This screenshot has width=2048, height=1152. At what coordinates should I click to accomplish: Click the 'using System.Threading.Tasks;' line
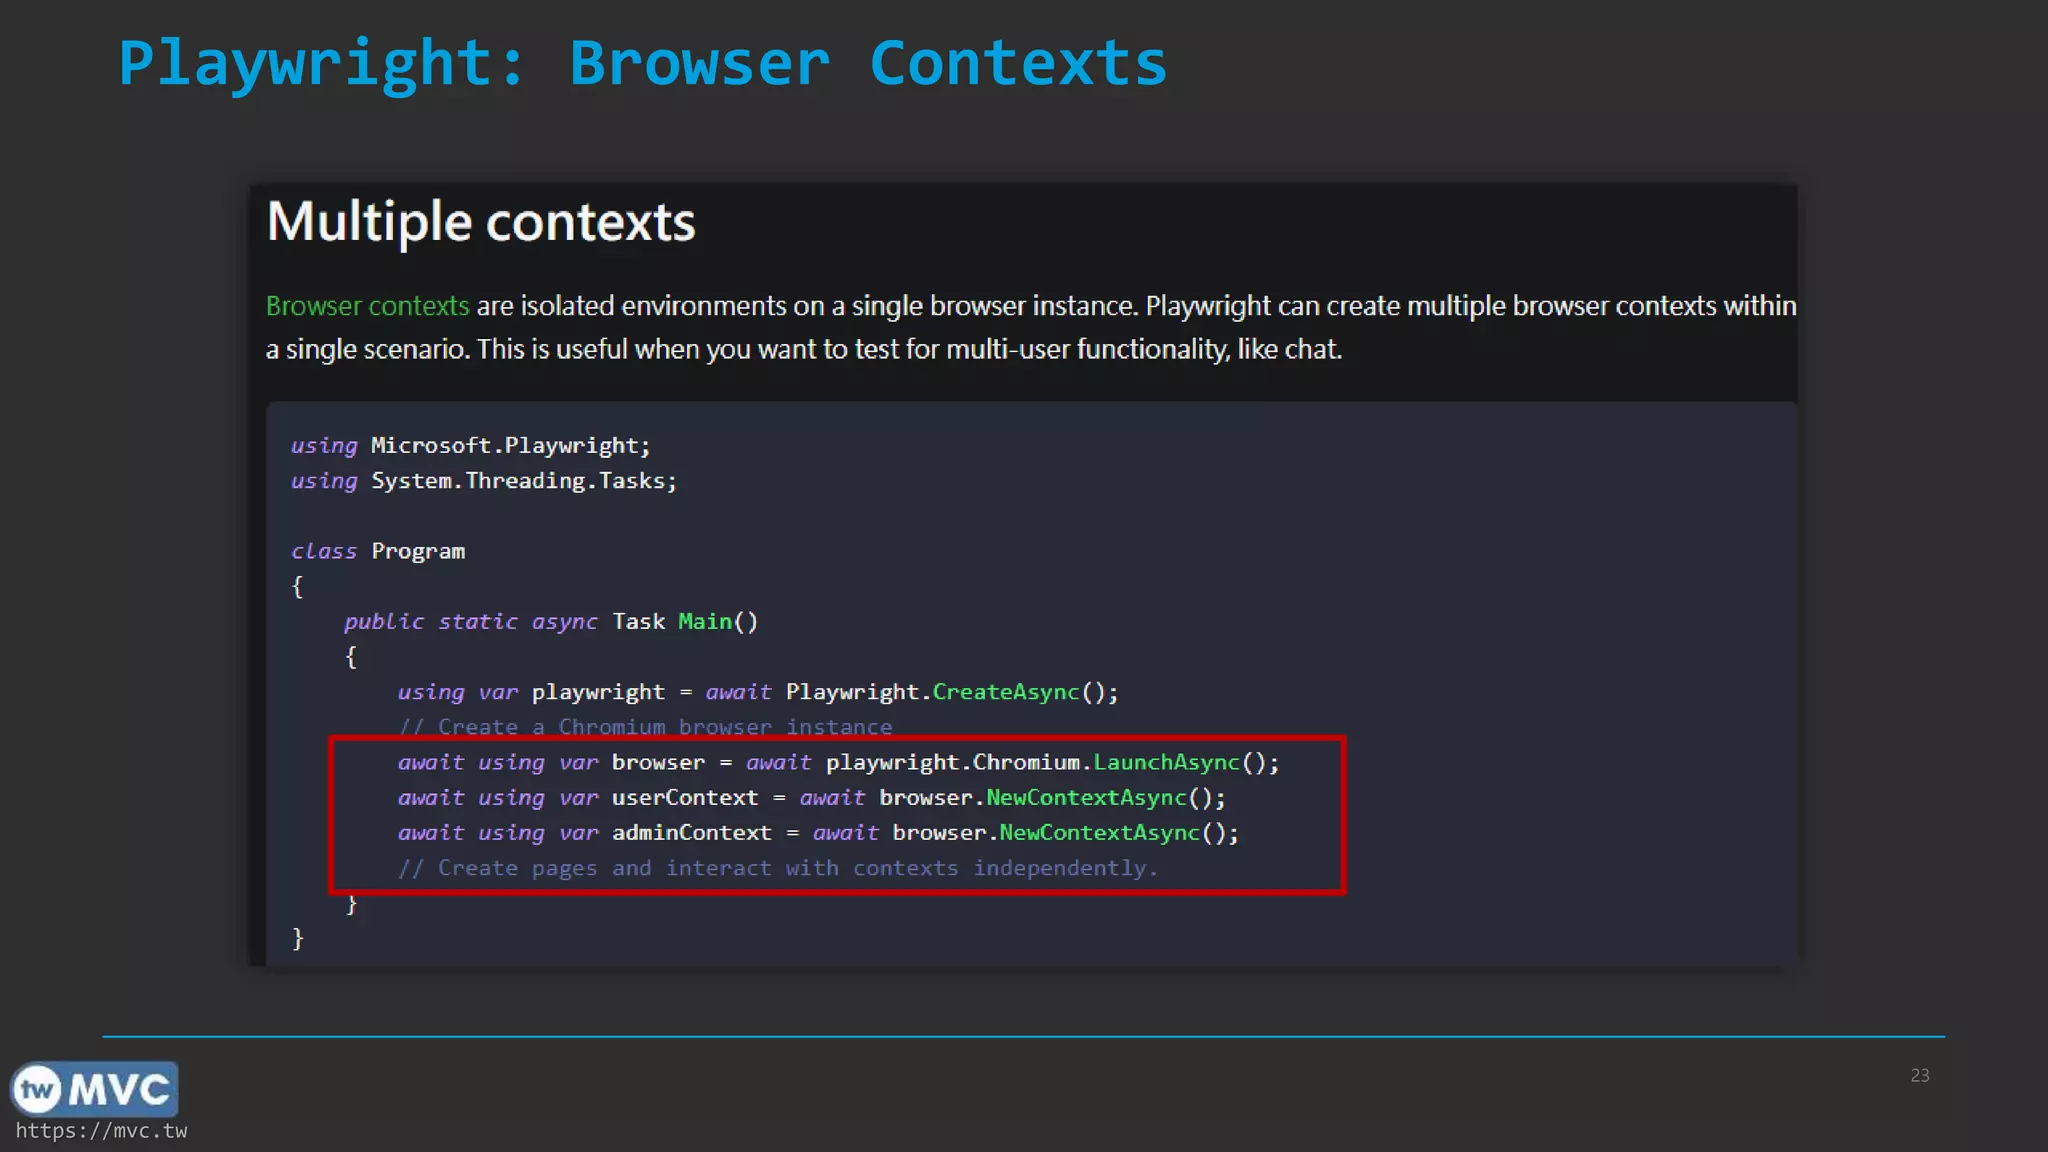(x=484, y=481)
